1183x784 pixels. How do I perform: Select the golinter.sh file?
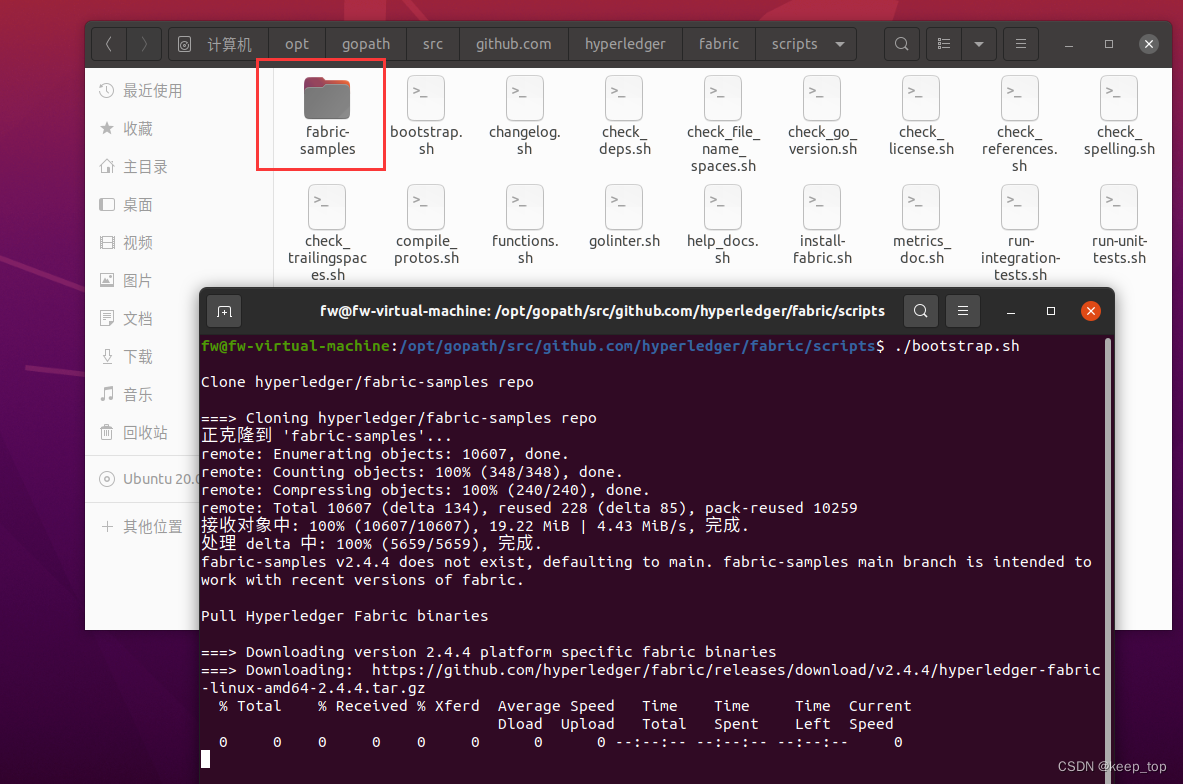[x=624, y=217]
